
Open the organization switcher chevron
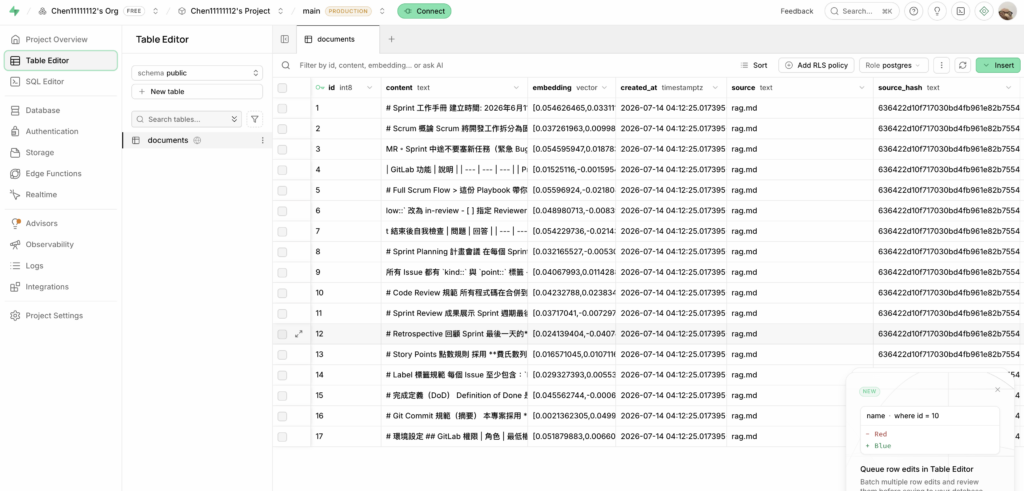click(155, 11)
